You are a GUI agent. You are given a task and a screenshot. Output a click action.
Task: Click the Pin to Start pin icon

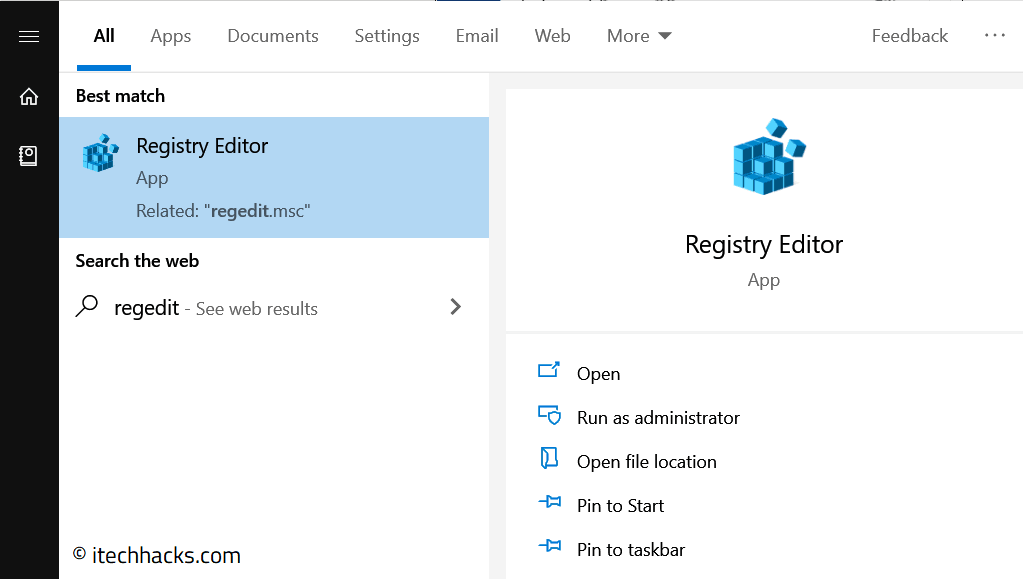coord(549,504)
